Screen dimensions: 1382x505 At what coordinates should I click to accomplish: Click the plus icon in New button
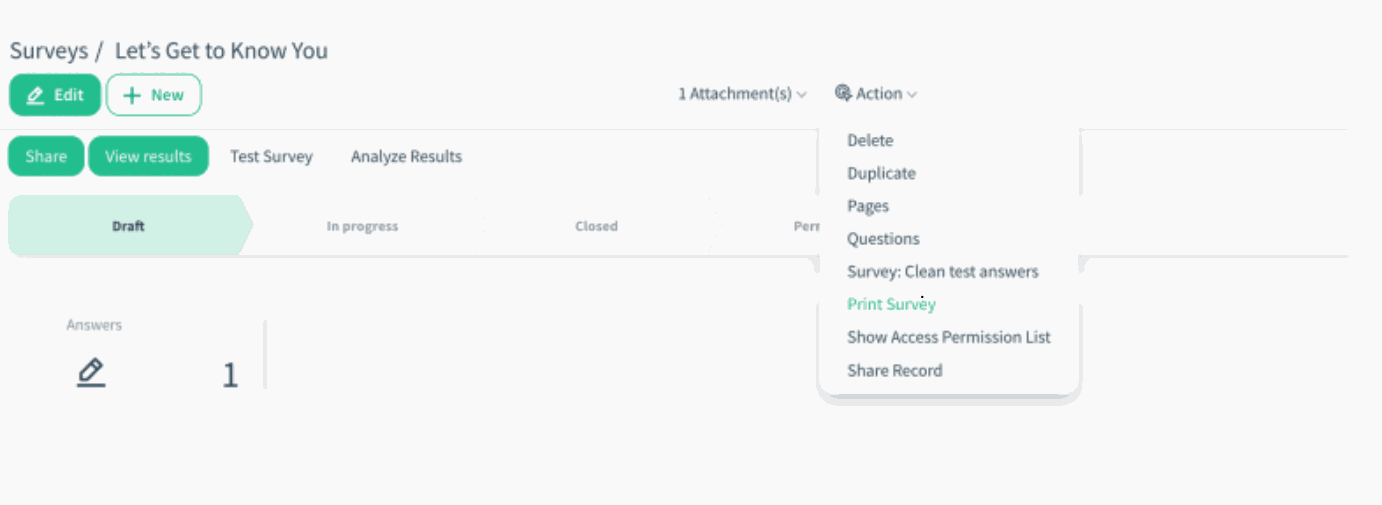tap(132, 95)
